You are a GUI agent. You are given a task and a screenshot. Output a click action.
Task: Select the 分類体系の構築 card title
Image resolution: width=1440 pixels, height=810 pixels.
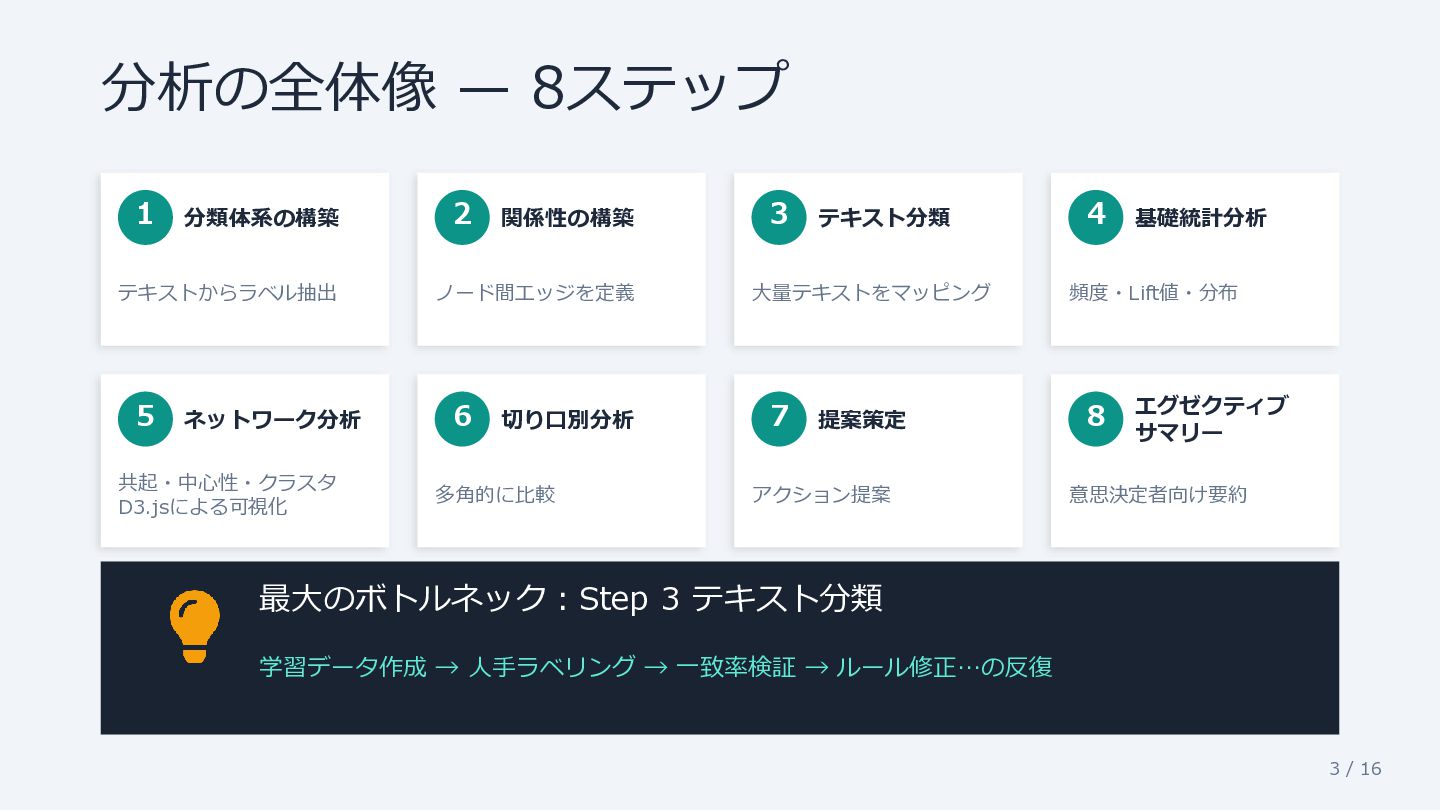coord(261,217)
